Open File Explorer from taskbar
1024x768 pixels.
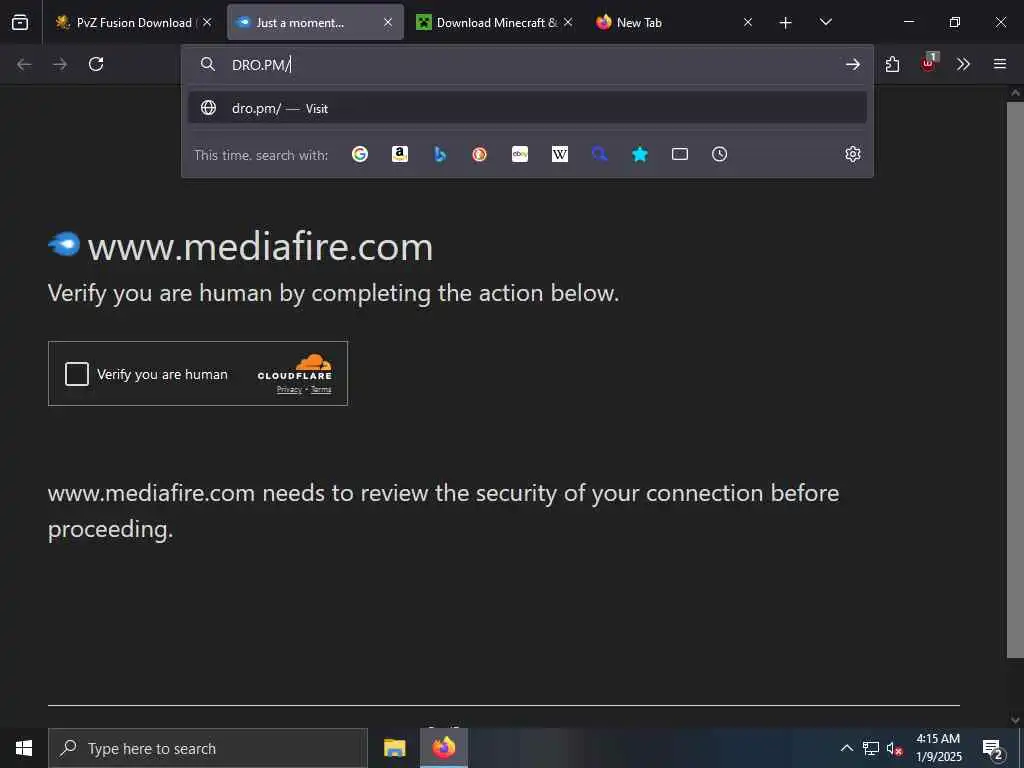394,748
